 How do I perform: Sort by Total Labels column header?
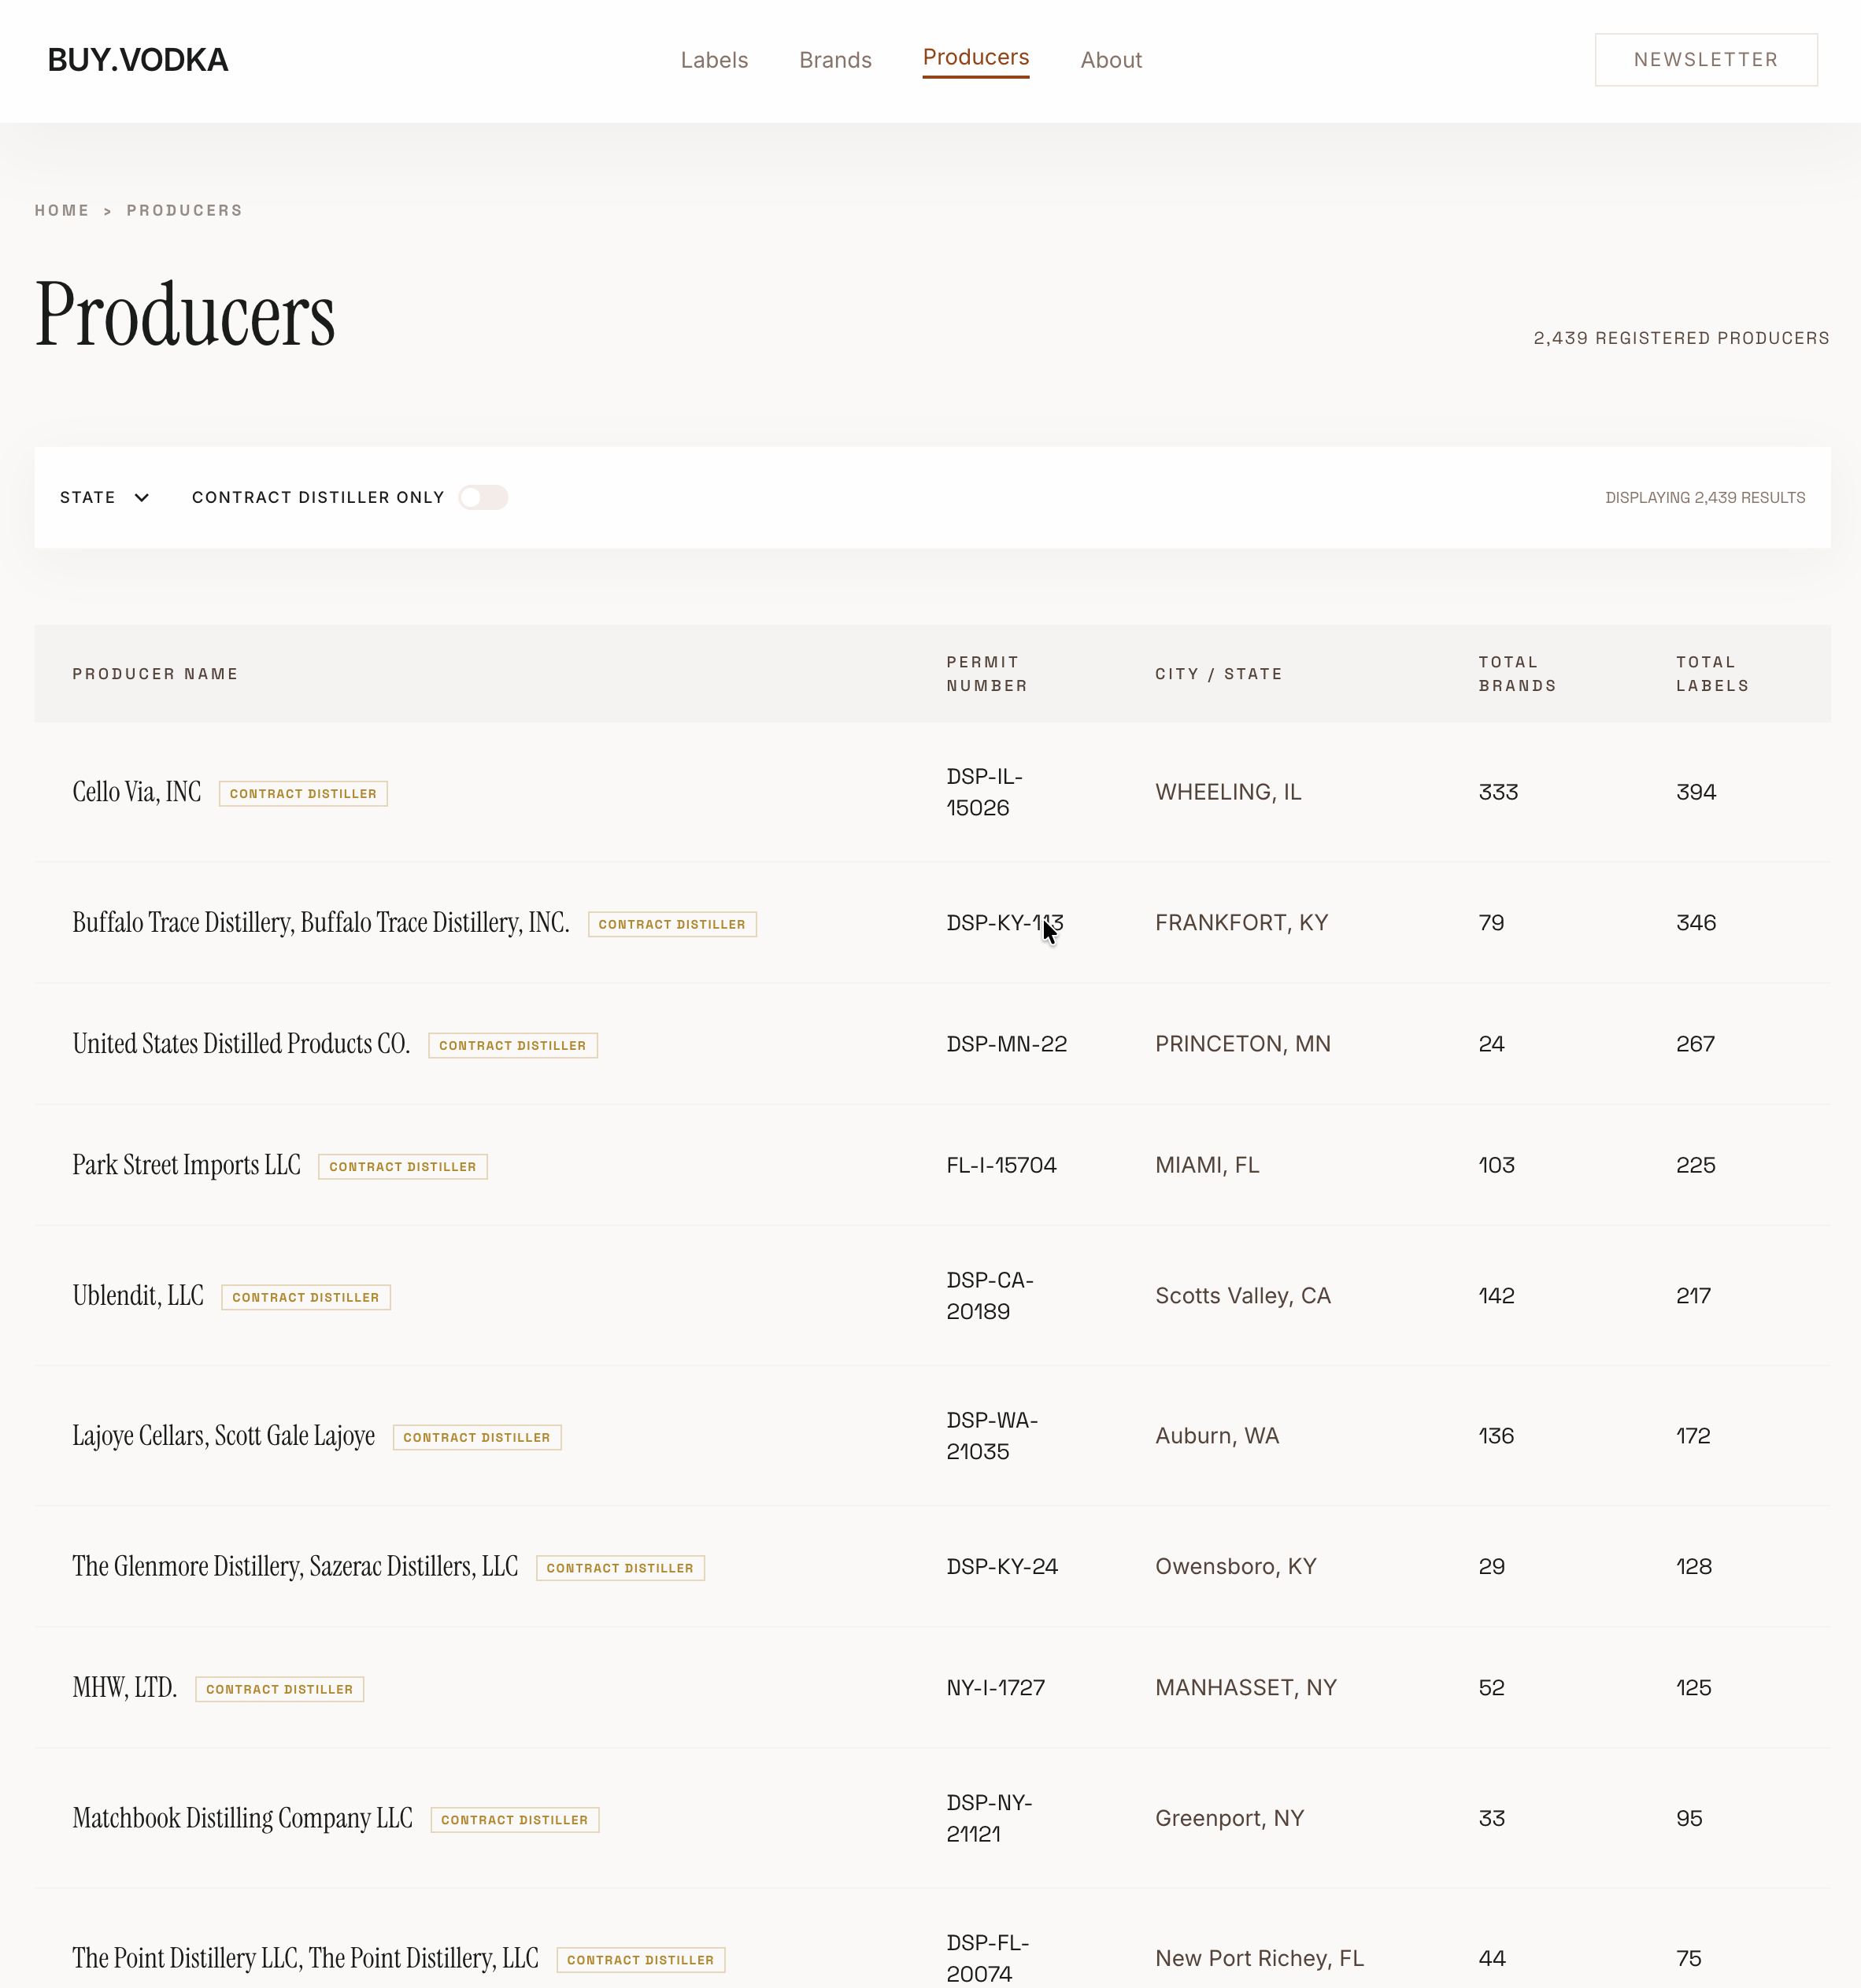1711,674
